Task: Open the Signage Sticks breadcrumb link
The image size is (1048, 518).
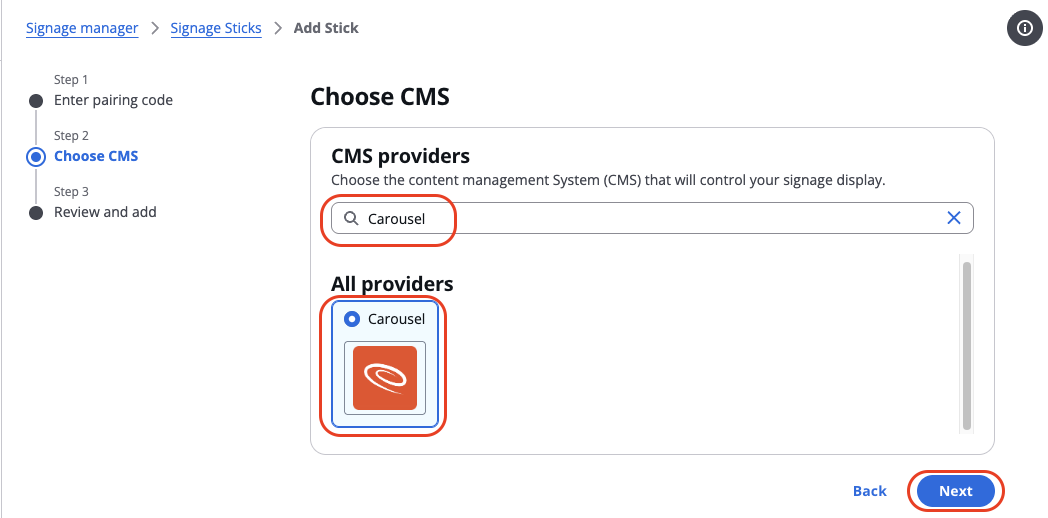Action: pos(216,28)
